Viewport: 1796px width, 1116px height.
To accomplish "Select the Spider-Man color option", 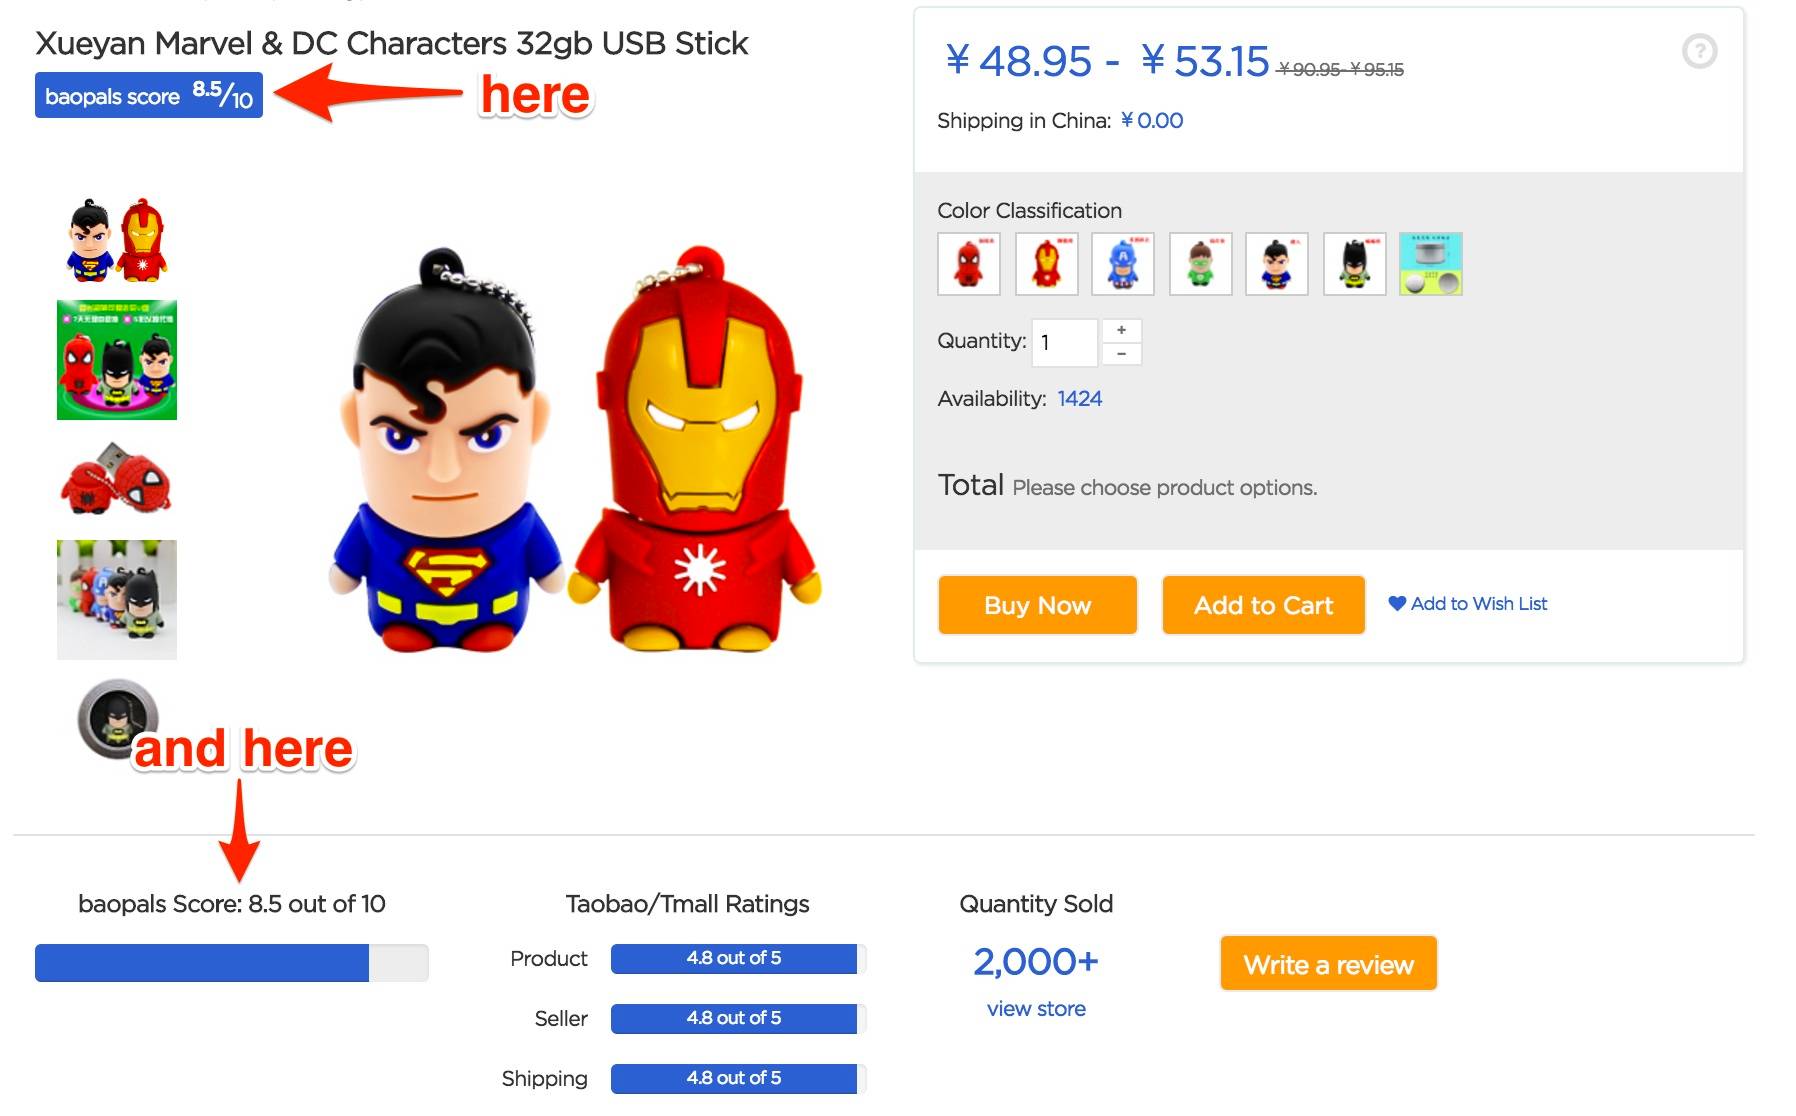I will 968,264.
